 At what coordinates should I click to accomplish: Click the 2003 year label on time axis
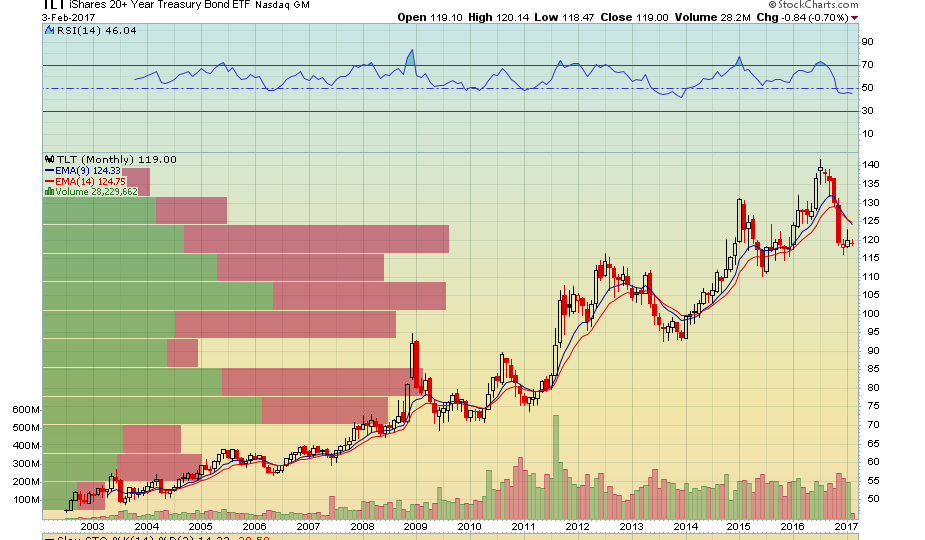[92, 527]
